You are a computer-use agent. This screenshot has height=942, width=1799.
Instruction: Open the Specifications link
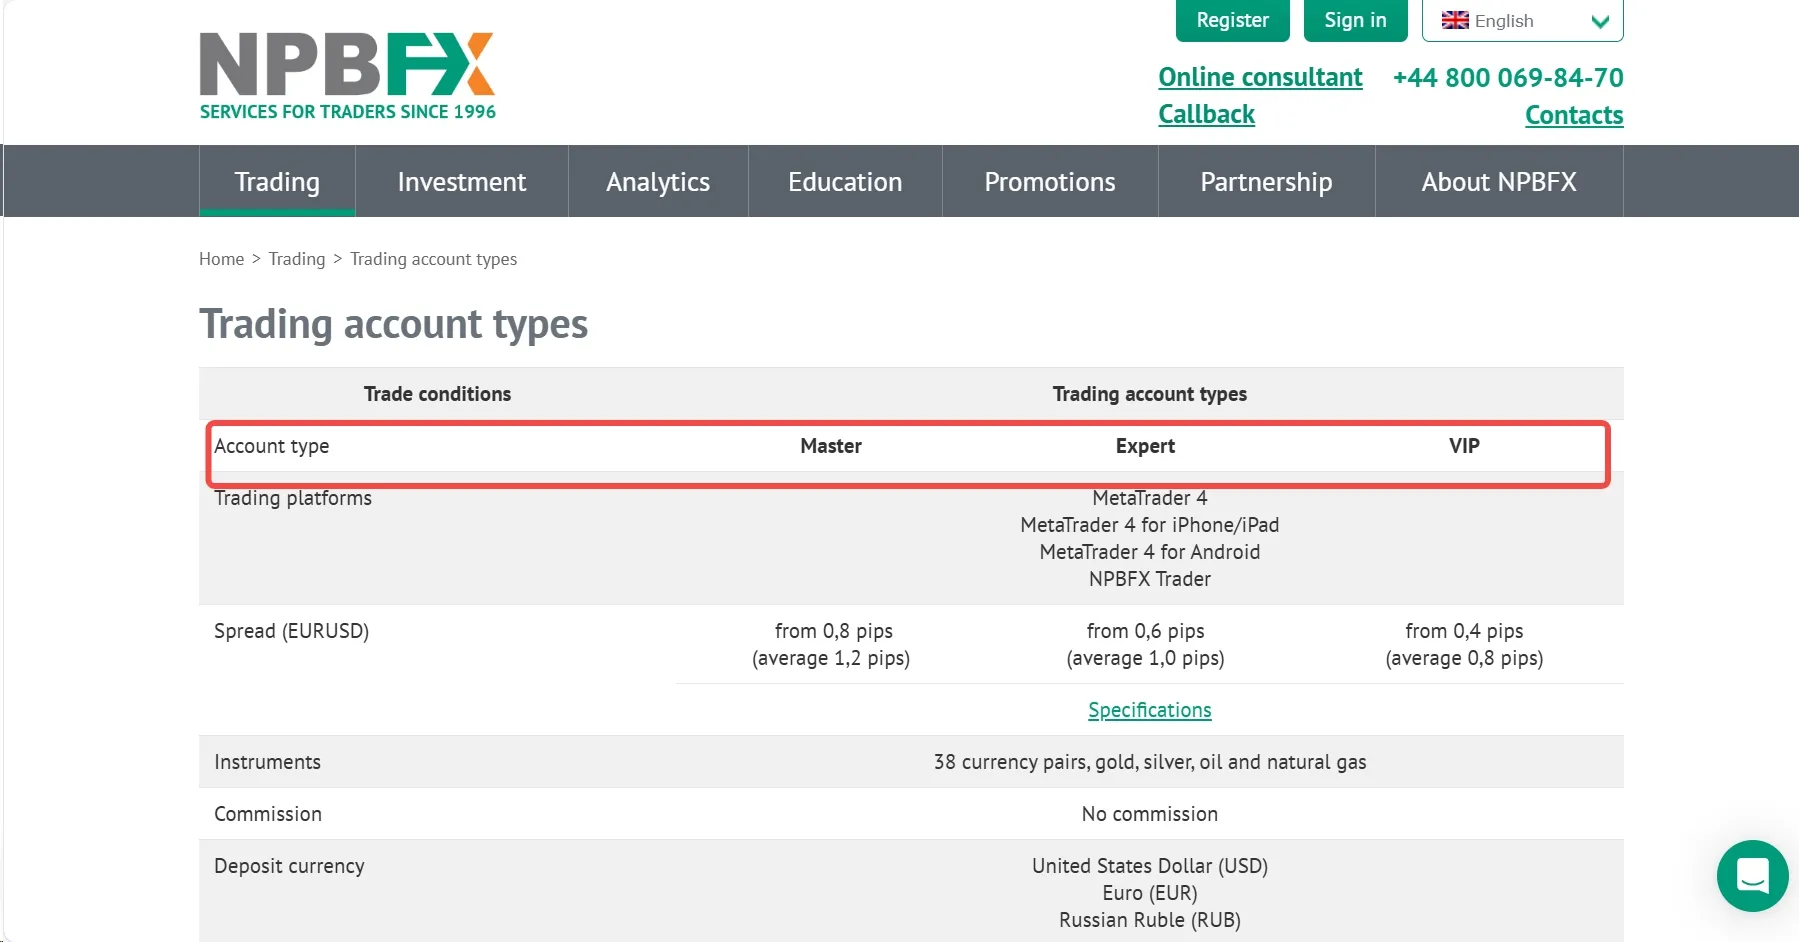(x=1149, y=710)
